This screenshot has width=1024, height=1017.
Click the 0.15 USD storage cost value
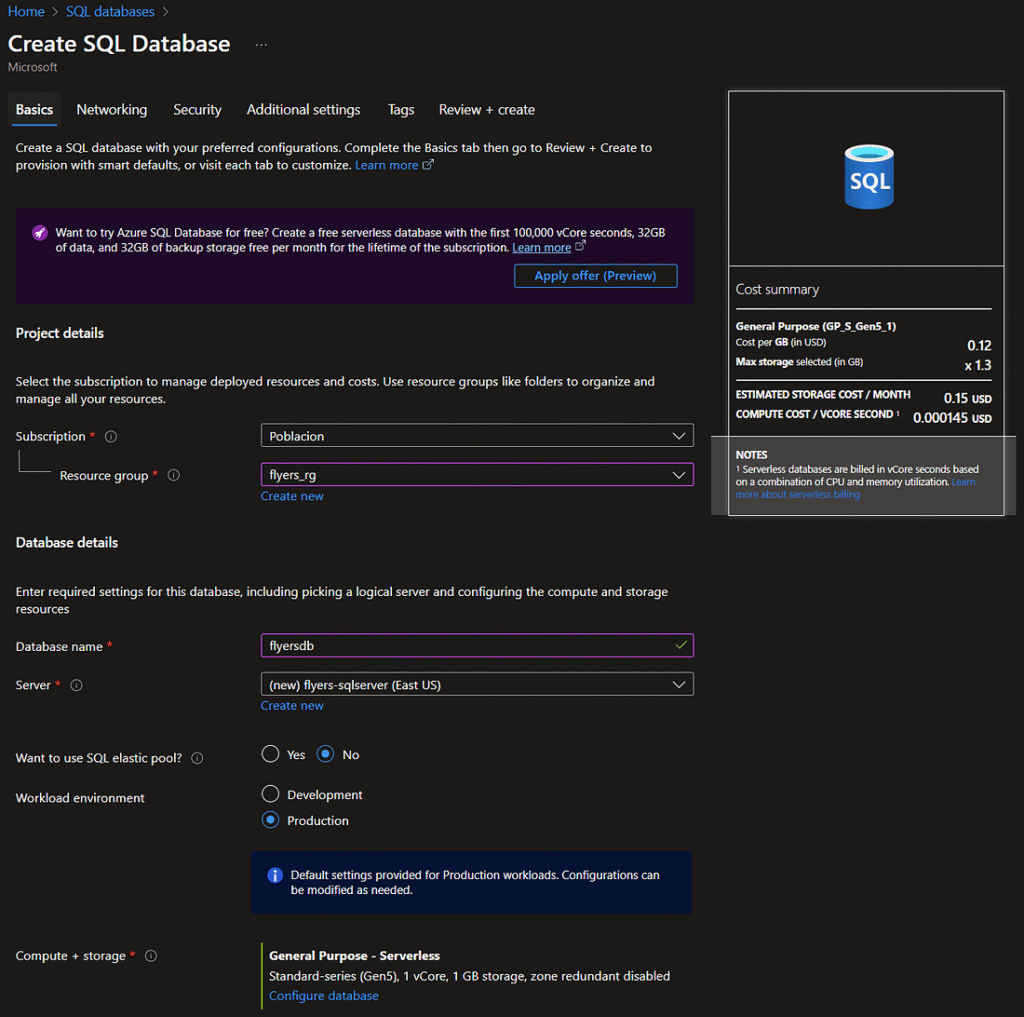click(x=968, y=398)
